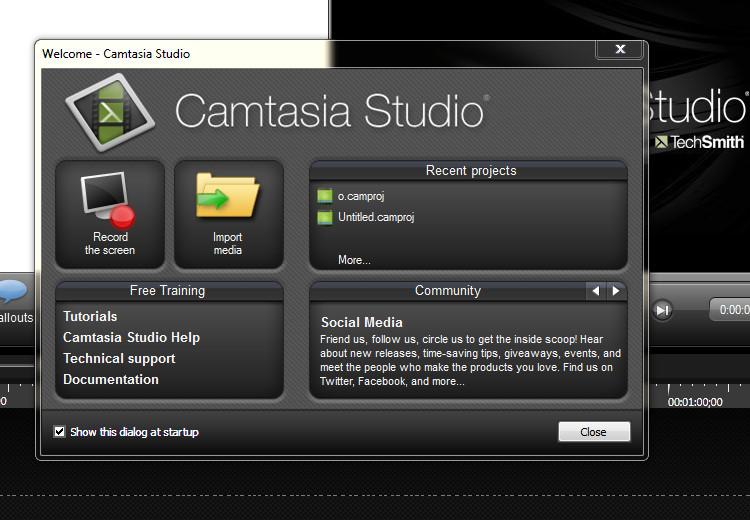Image resolution: width=750 pixels, height=520 pixels.
Task: Click the Social Media heading
Action: (362, 322)
